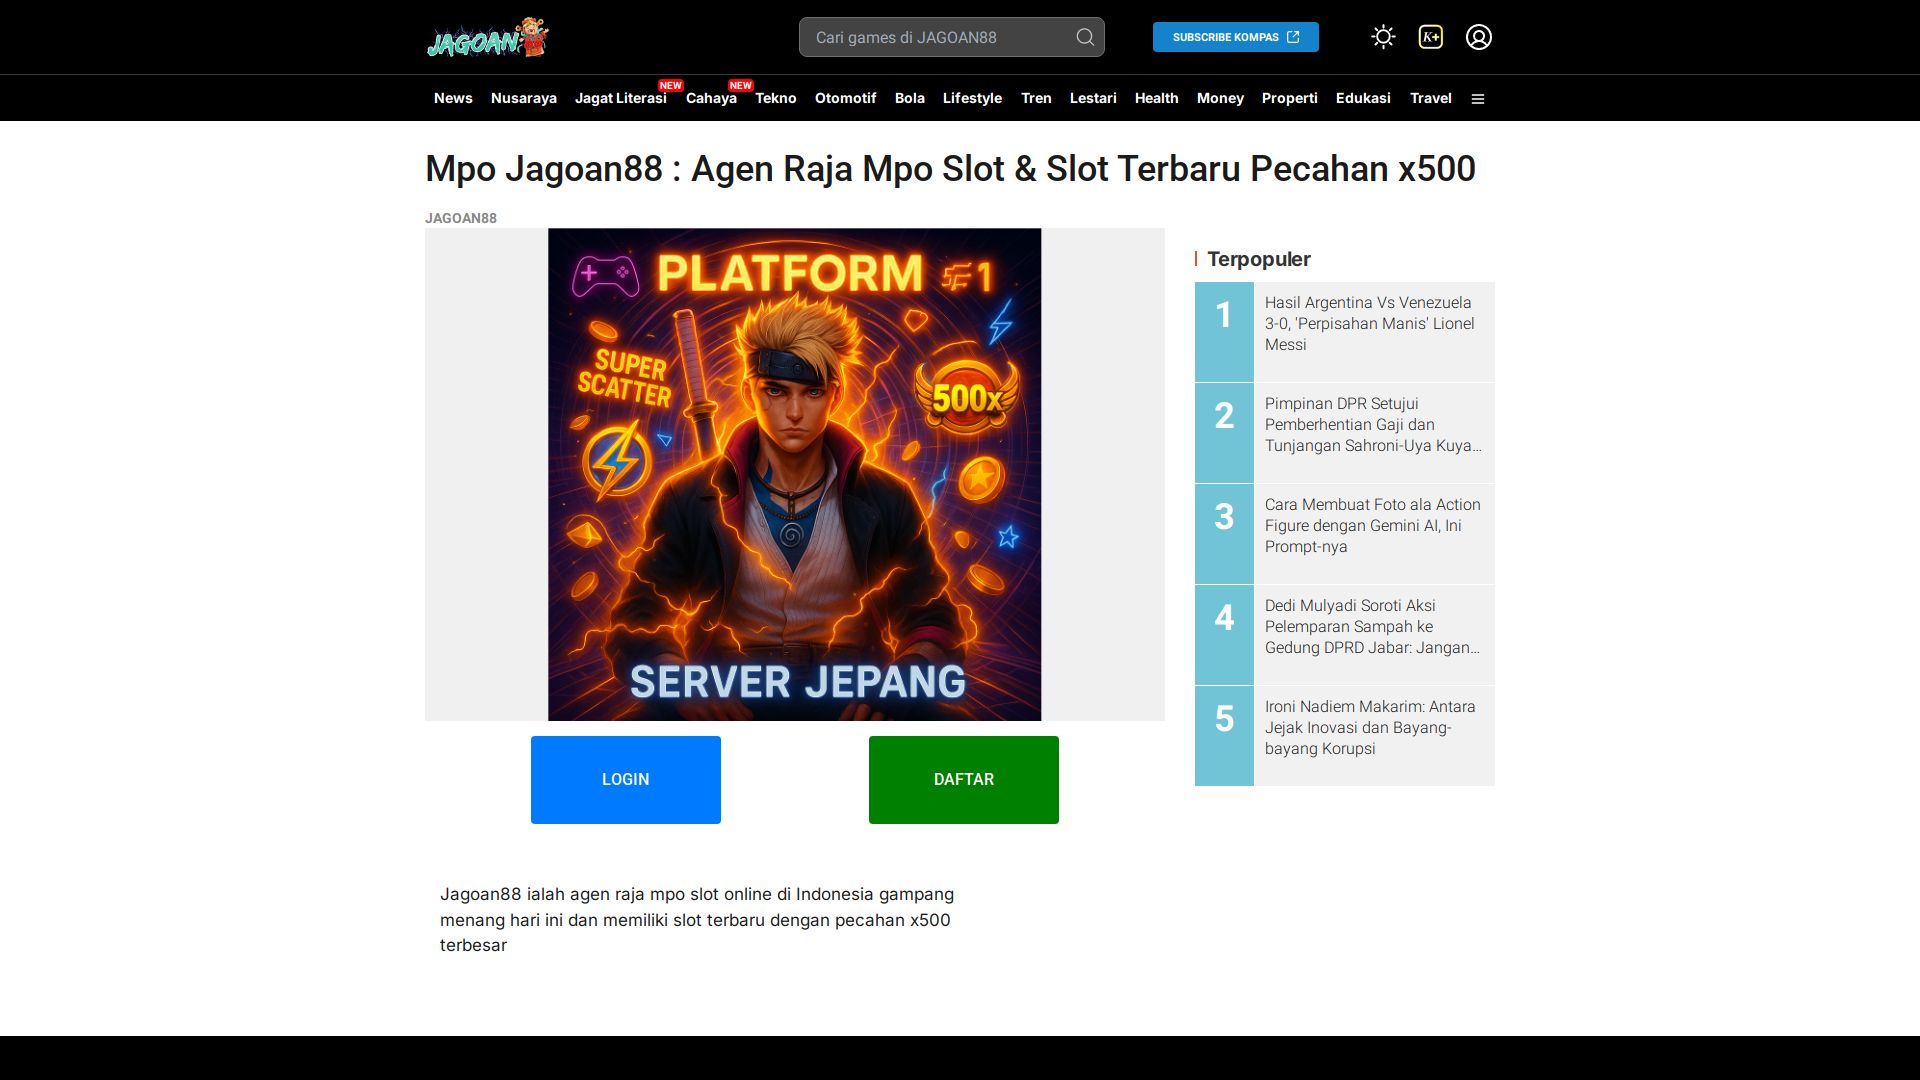Open the Cahaya menu item

[x=711, y=98]
